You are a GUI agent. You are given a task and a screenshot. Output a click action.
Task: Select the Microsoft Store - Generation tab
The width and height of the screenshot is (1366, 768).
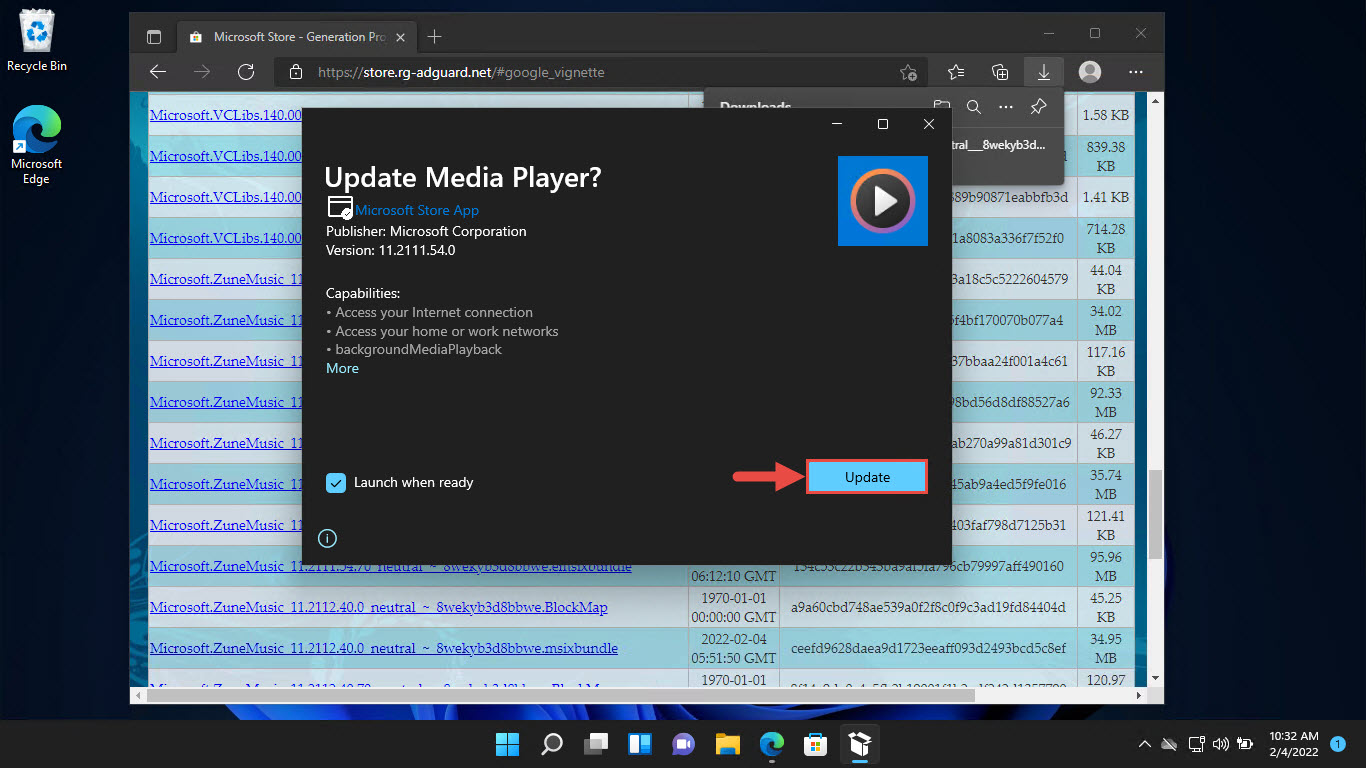[x=295, y=37]
